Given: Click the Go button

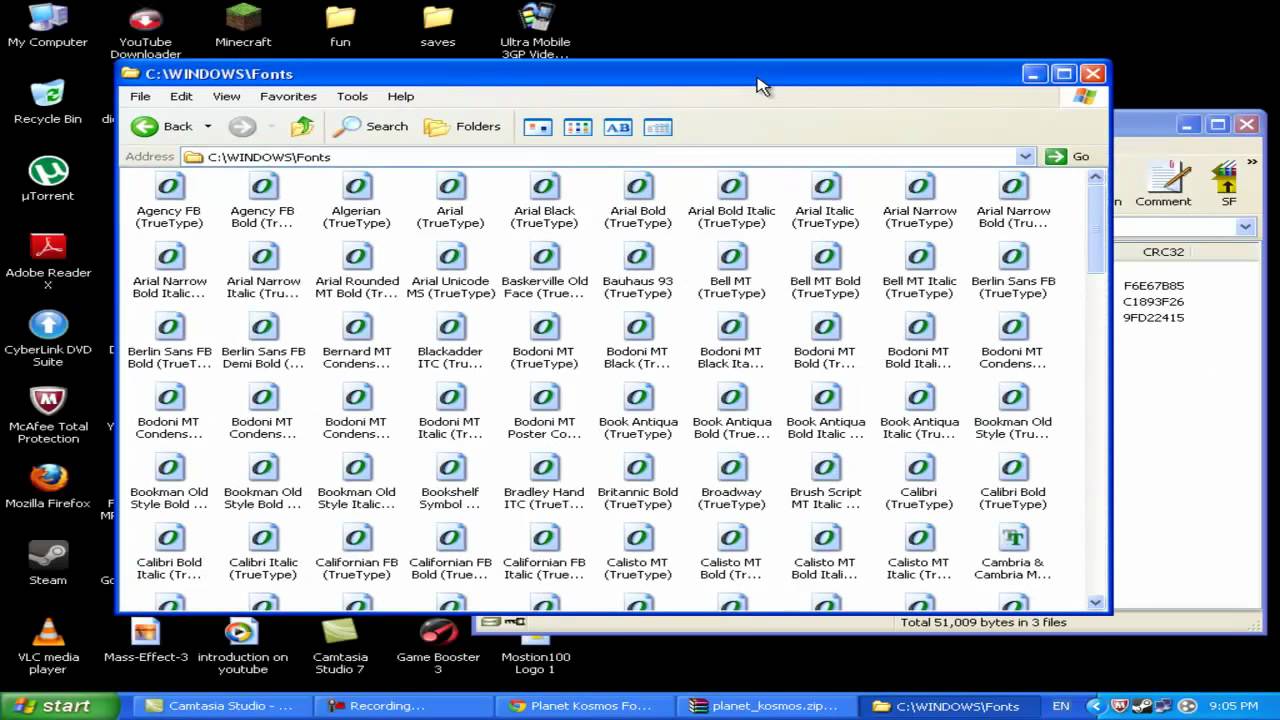Looking at the screenshot, I should click(1067, 157).
